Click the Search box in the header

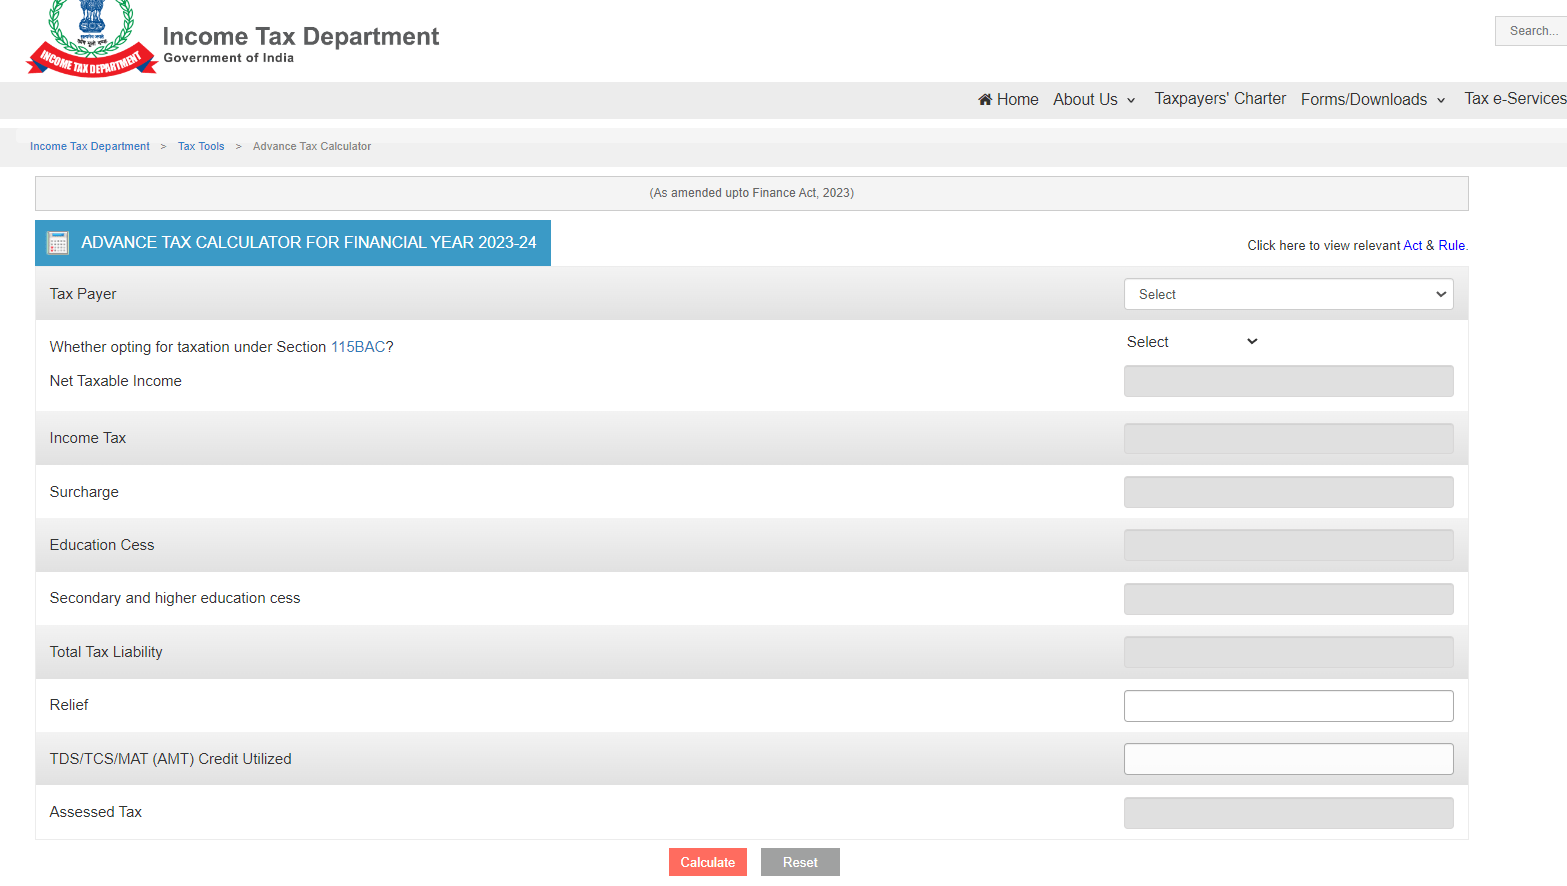click(x=1531, y=31)
